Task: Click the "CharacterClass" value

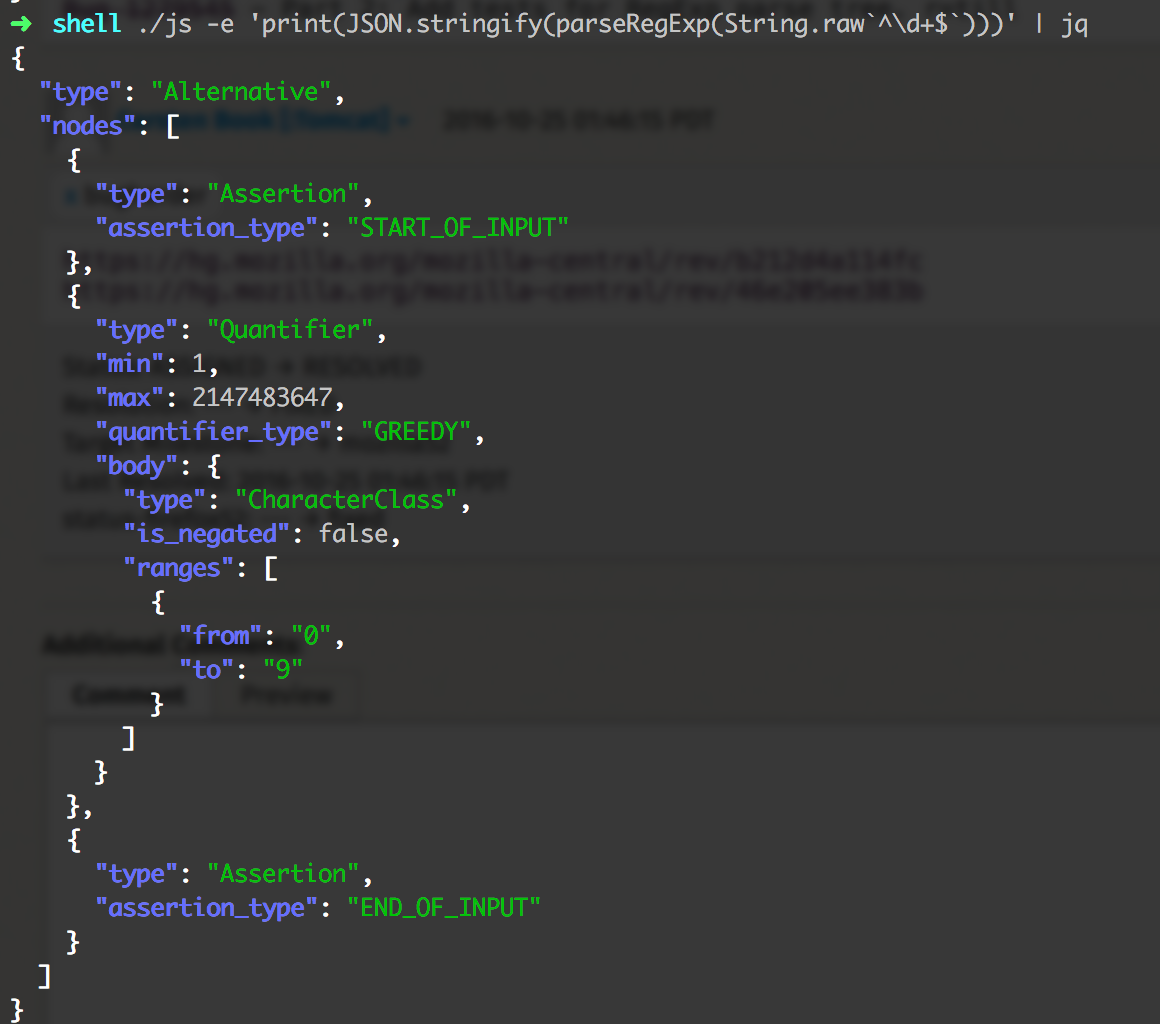Action: click(345, 500)
